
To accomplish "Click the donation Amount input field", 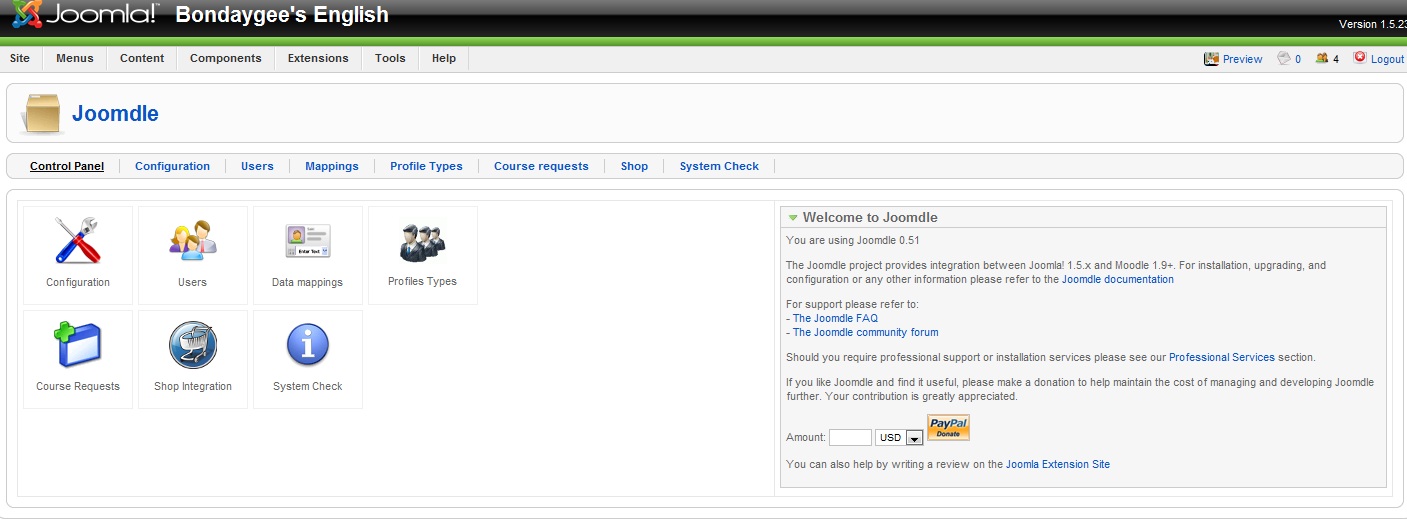I will pyautogui.click(x=850, y=438).
